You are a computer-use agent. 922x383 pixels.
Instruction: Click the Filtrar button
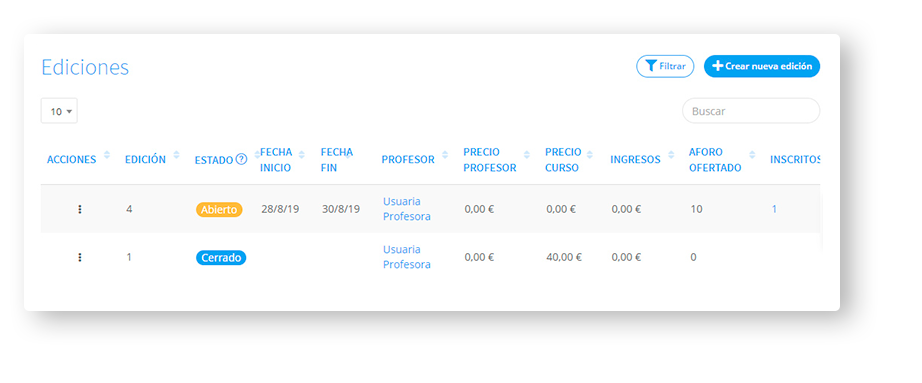[x=665, y=66]
